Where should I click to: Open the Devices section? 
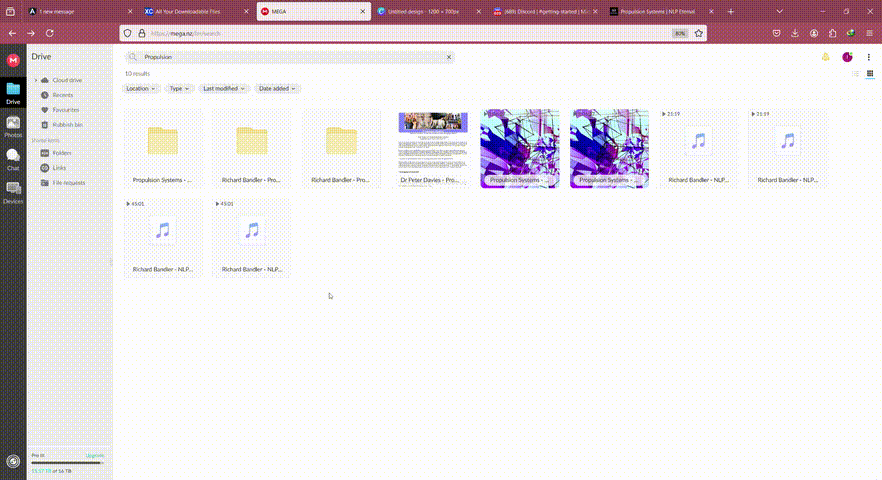(x=13, y=193)
